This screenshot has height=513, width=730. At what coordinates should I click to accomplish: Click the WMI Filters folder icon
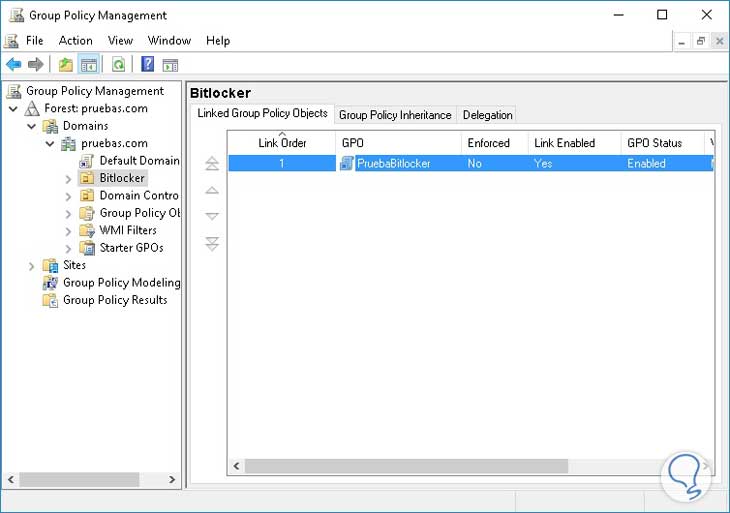point(87,230)
